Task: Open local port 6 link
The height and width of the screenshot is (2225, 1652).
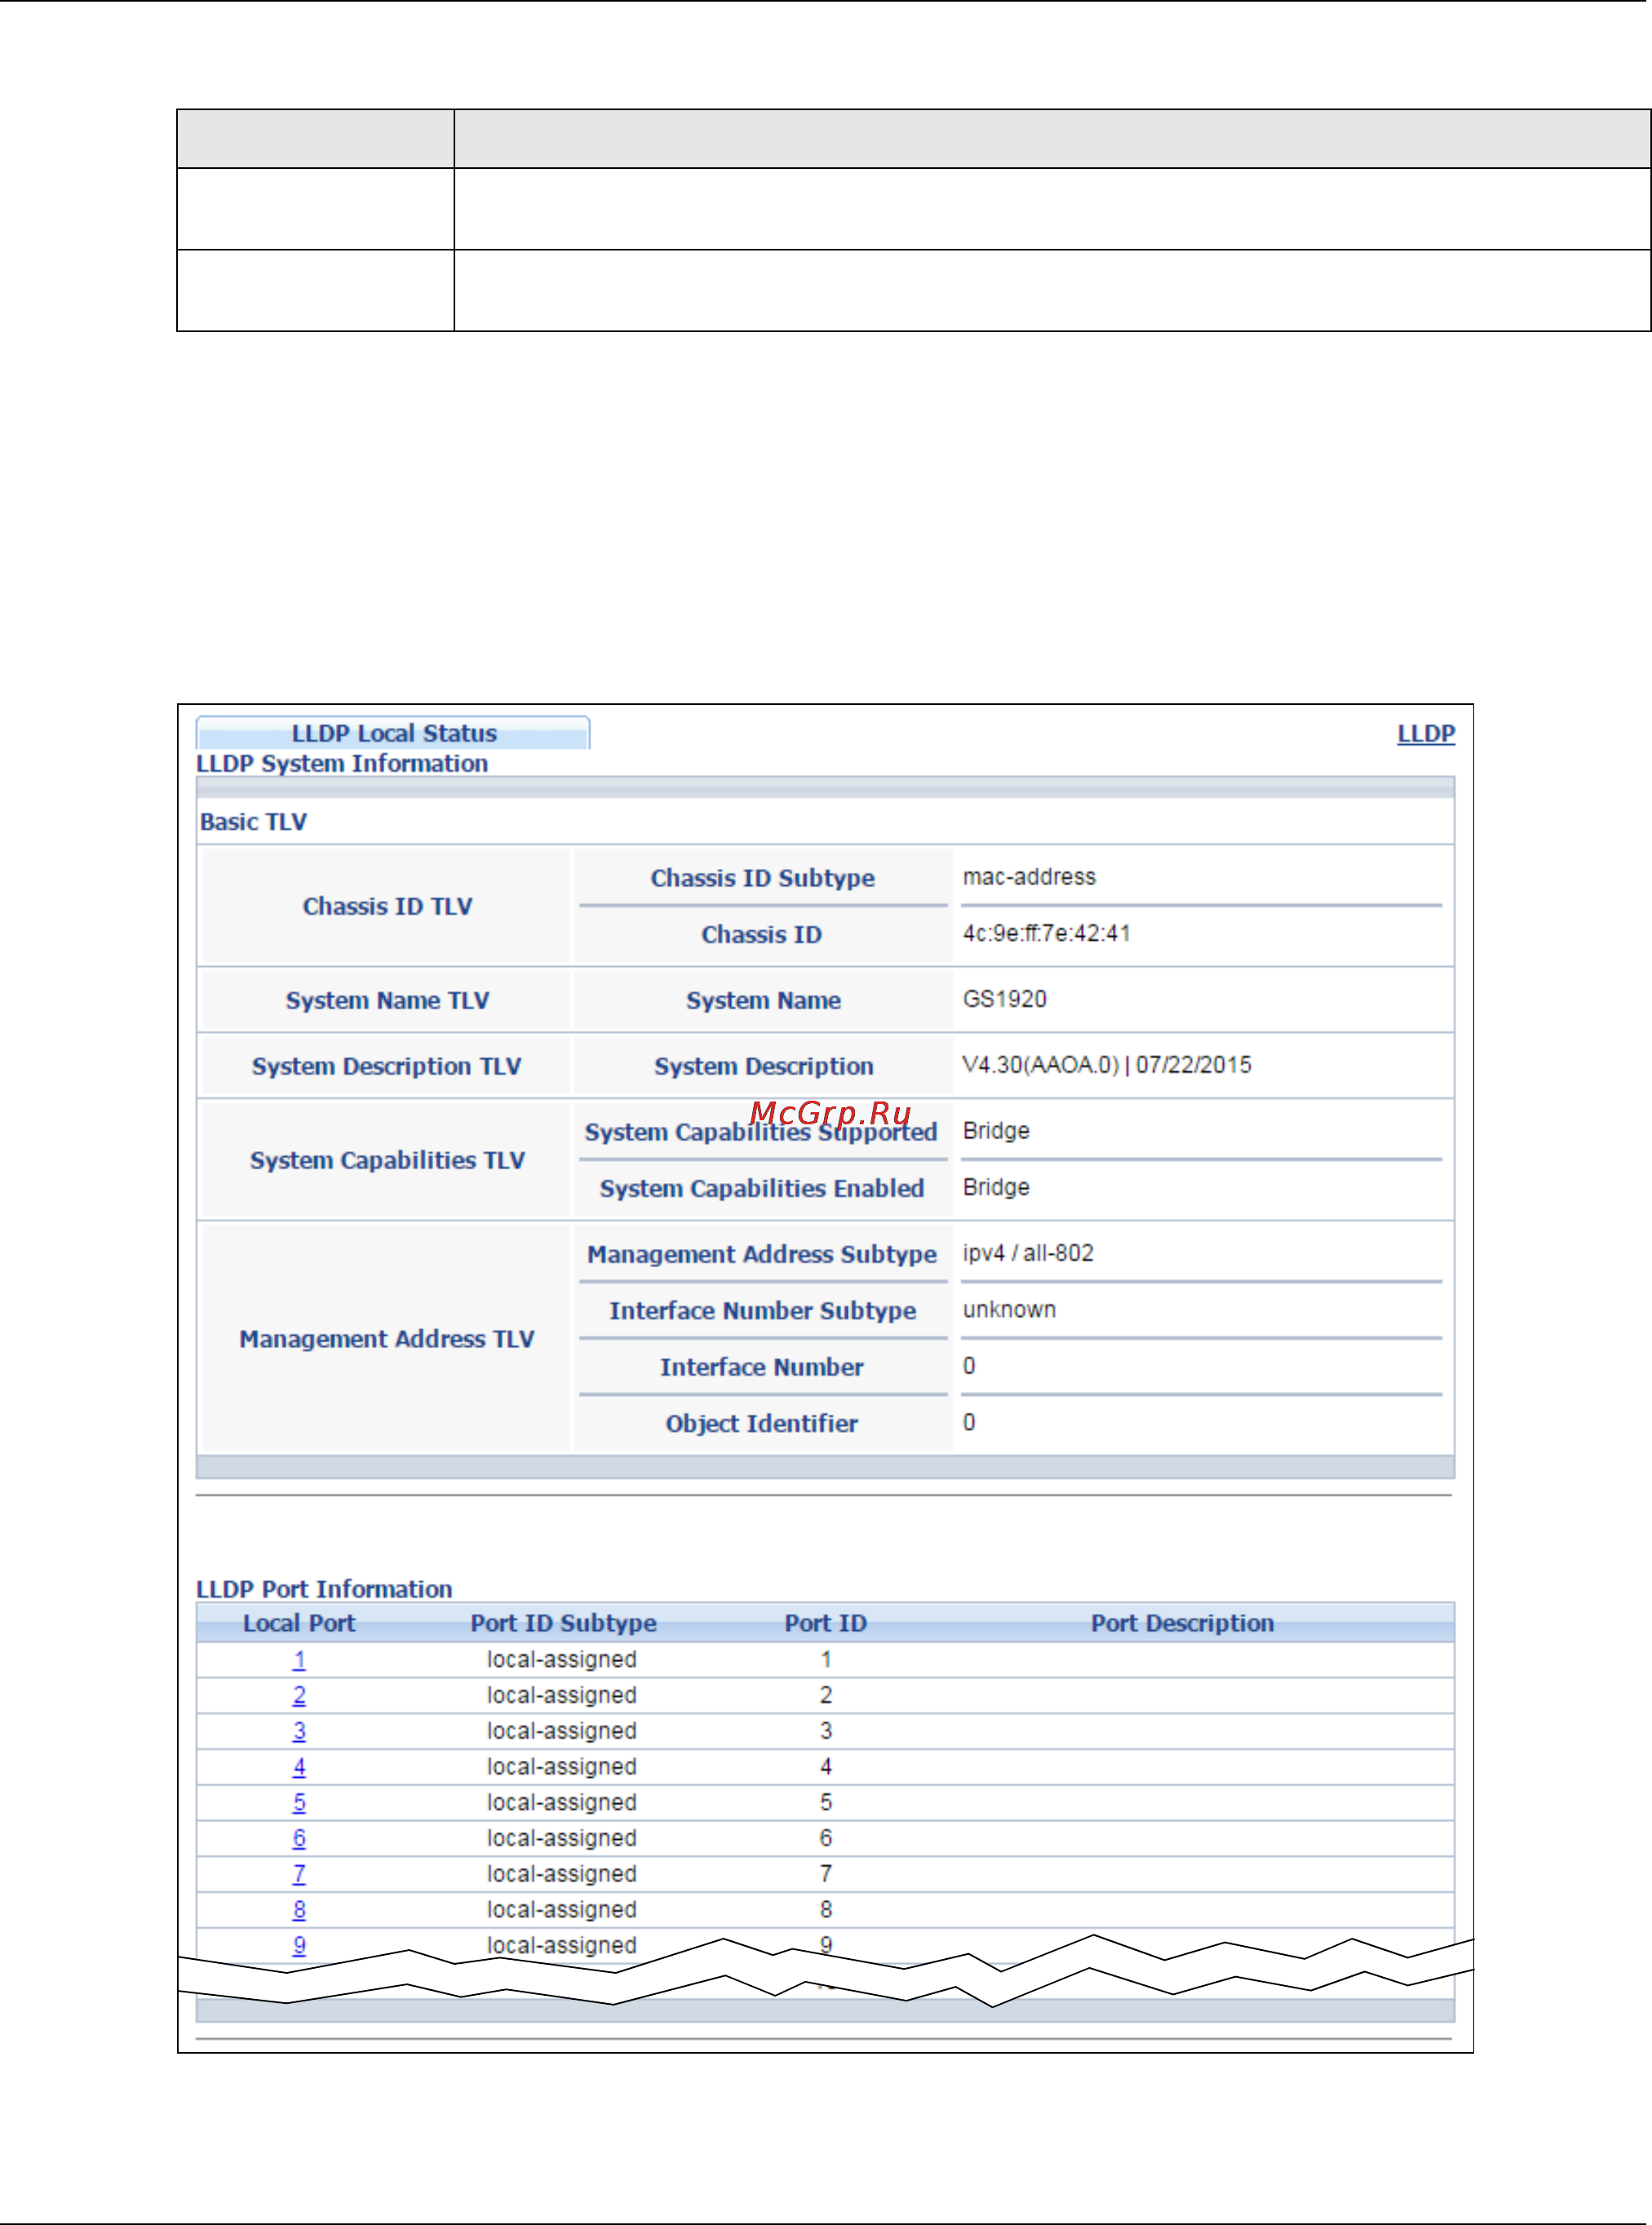Action: coord(299,1839)
